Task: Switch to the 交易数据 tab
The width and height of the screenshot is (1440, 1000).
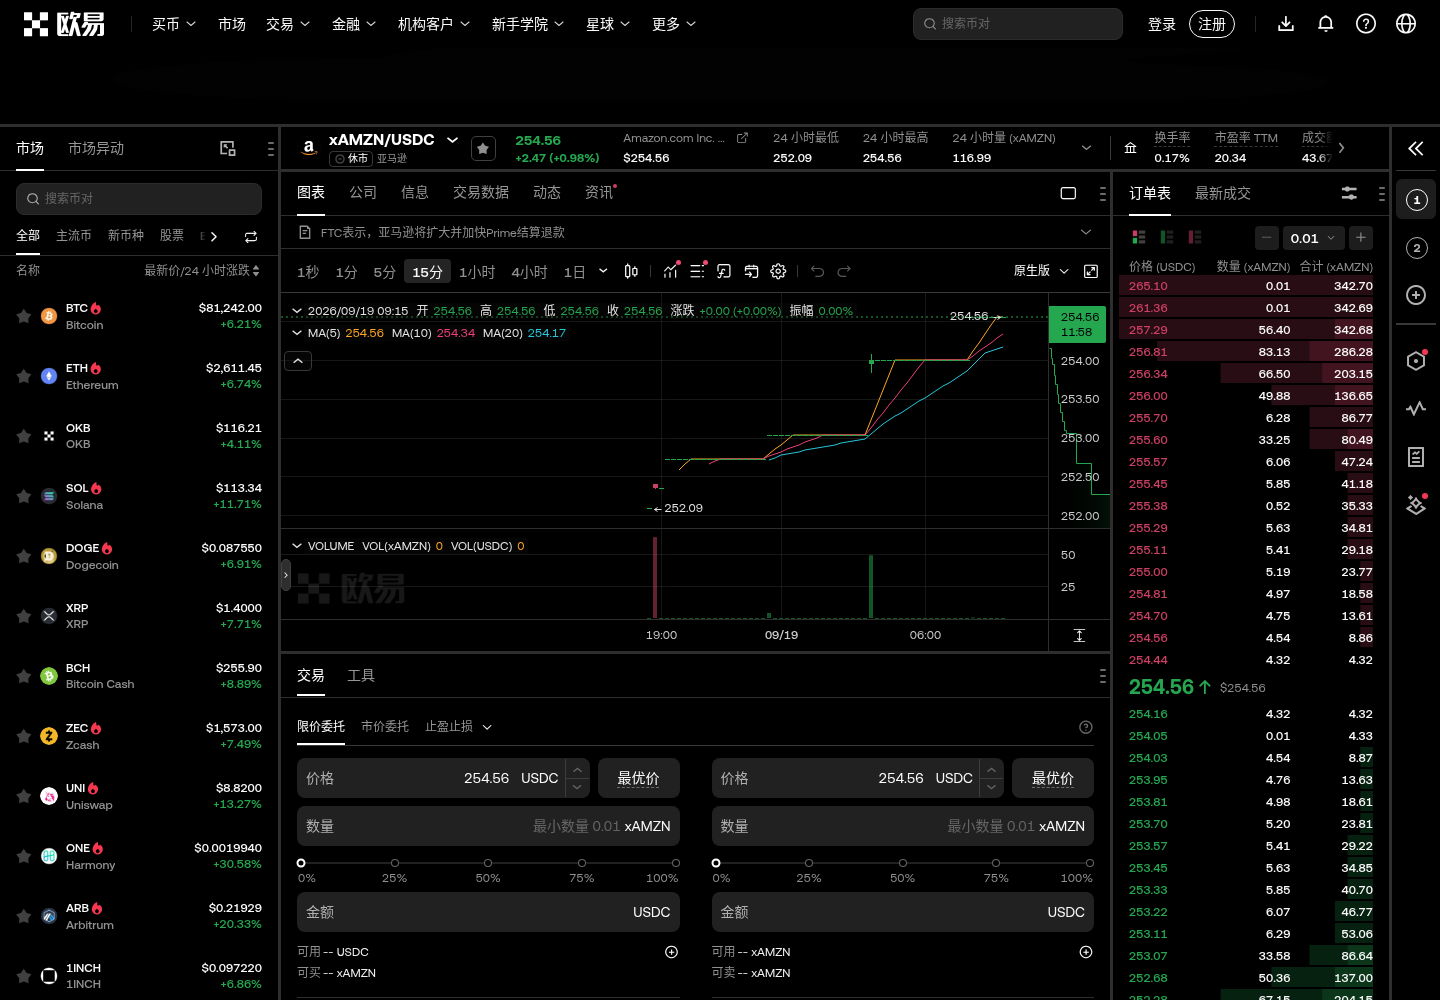Action: coord(481,192)
